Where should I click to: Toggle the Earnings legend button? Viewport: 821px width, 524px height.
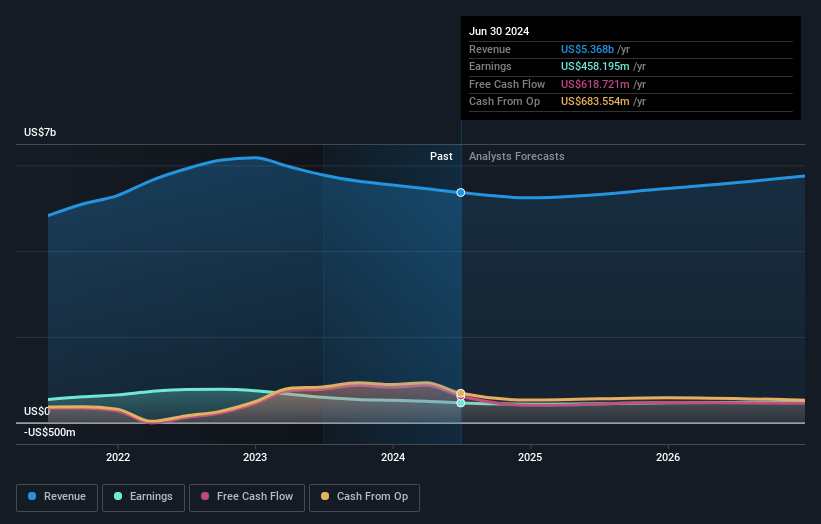tap(143, 497)
